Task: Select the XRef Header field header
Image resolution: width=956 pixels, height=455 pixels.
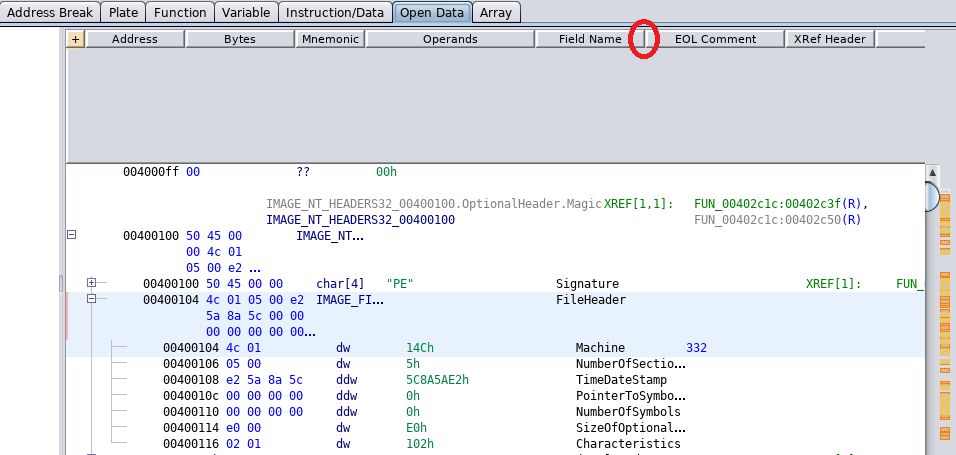Action: coord(830,39)
